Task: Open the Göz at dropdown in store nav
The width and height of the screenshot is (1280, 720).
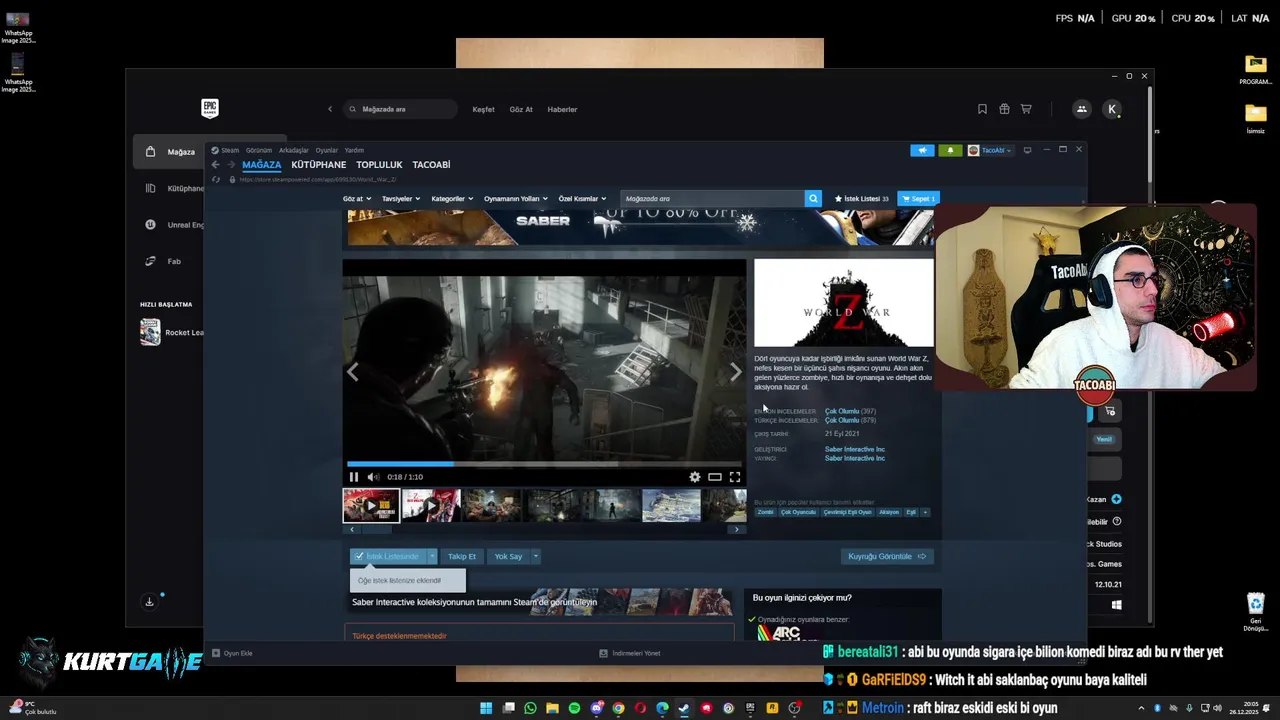Action: tap(357, 199)
